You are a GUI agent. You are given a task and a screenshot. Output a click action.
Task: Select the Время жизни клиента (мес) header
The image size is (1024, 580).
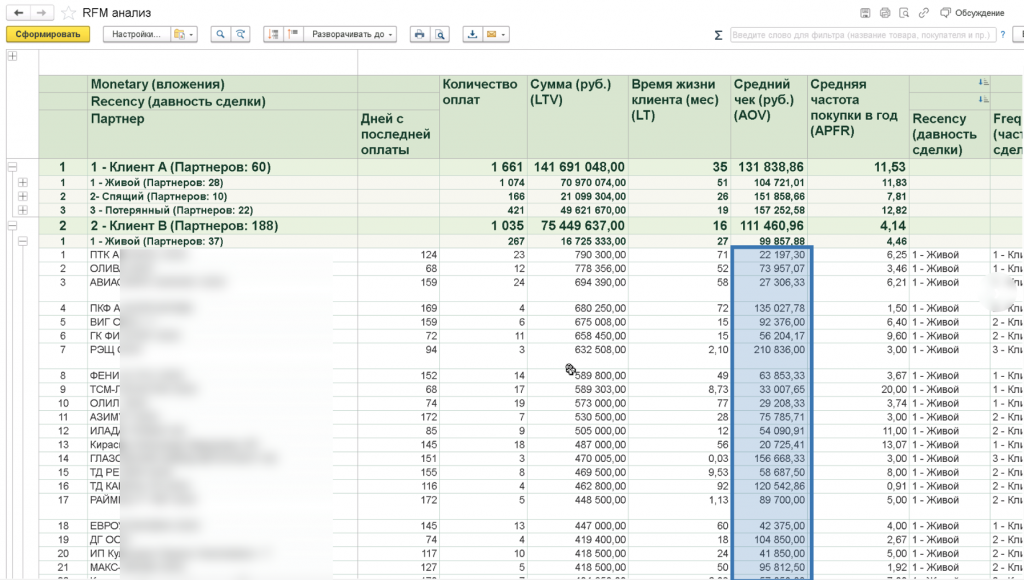click(x=679, y=117)
